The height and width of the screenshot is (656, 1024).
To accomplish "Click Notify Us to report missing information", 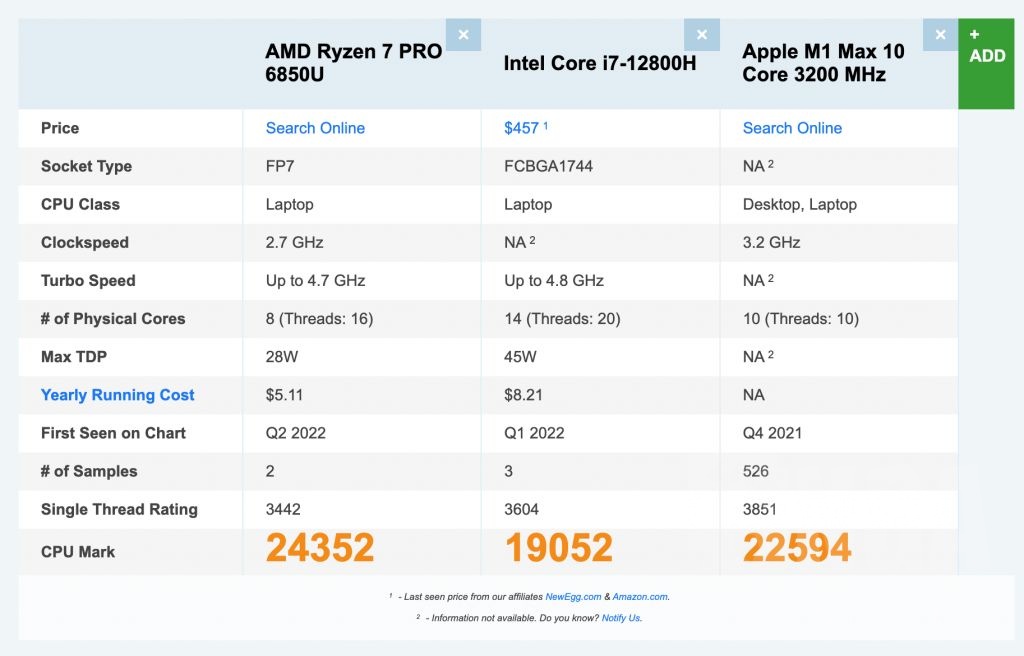I will pos(621,618).
